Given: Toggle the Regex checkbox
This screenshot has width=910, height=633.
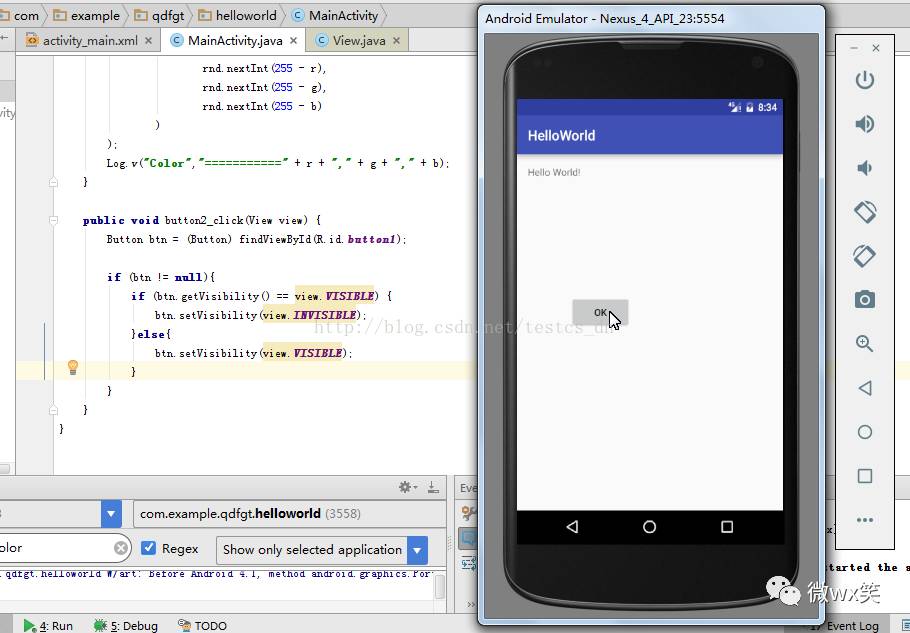Looking at the screenshot, I should tap(149, 548).
